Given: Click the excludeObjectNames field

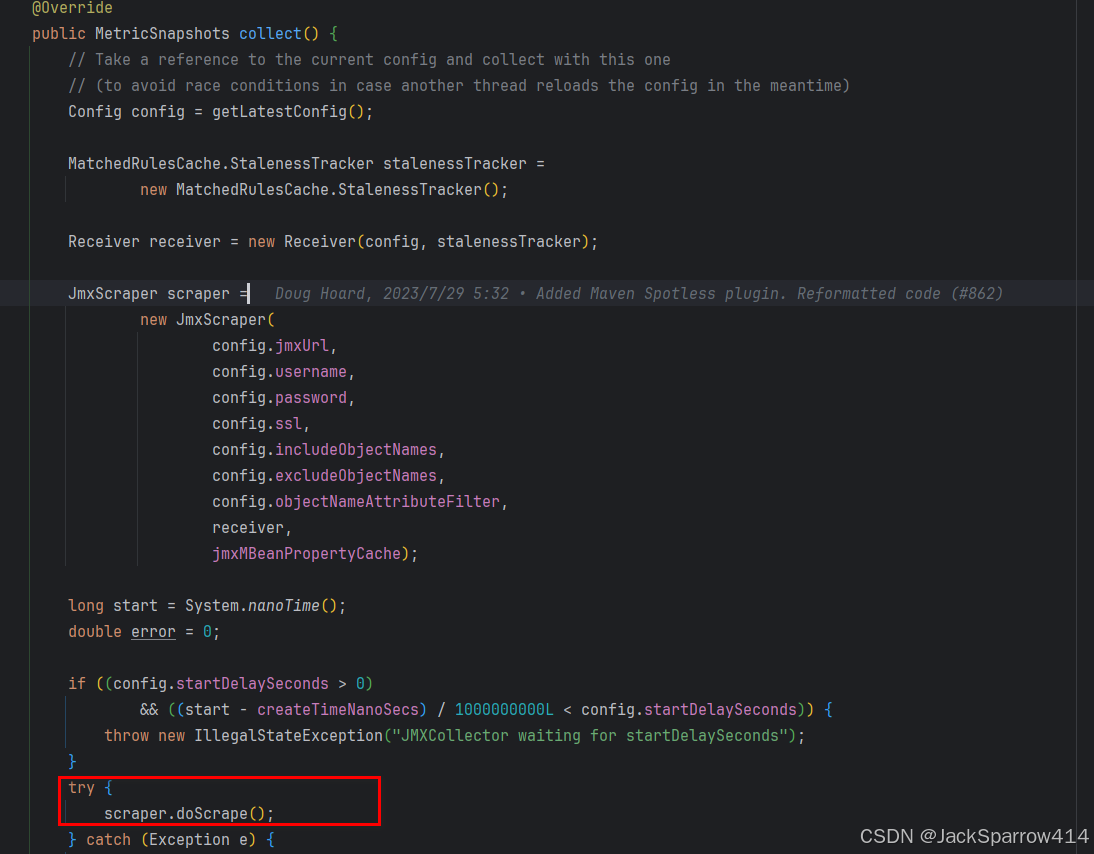Looking at the screenshot, I should pyautogui.click(x=356, y=476).
